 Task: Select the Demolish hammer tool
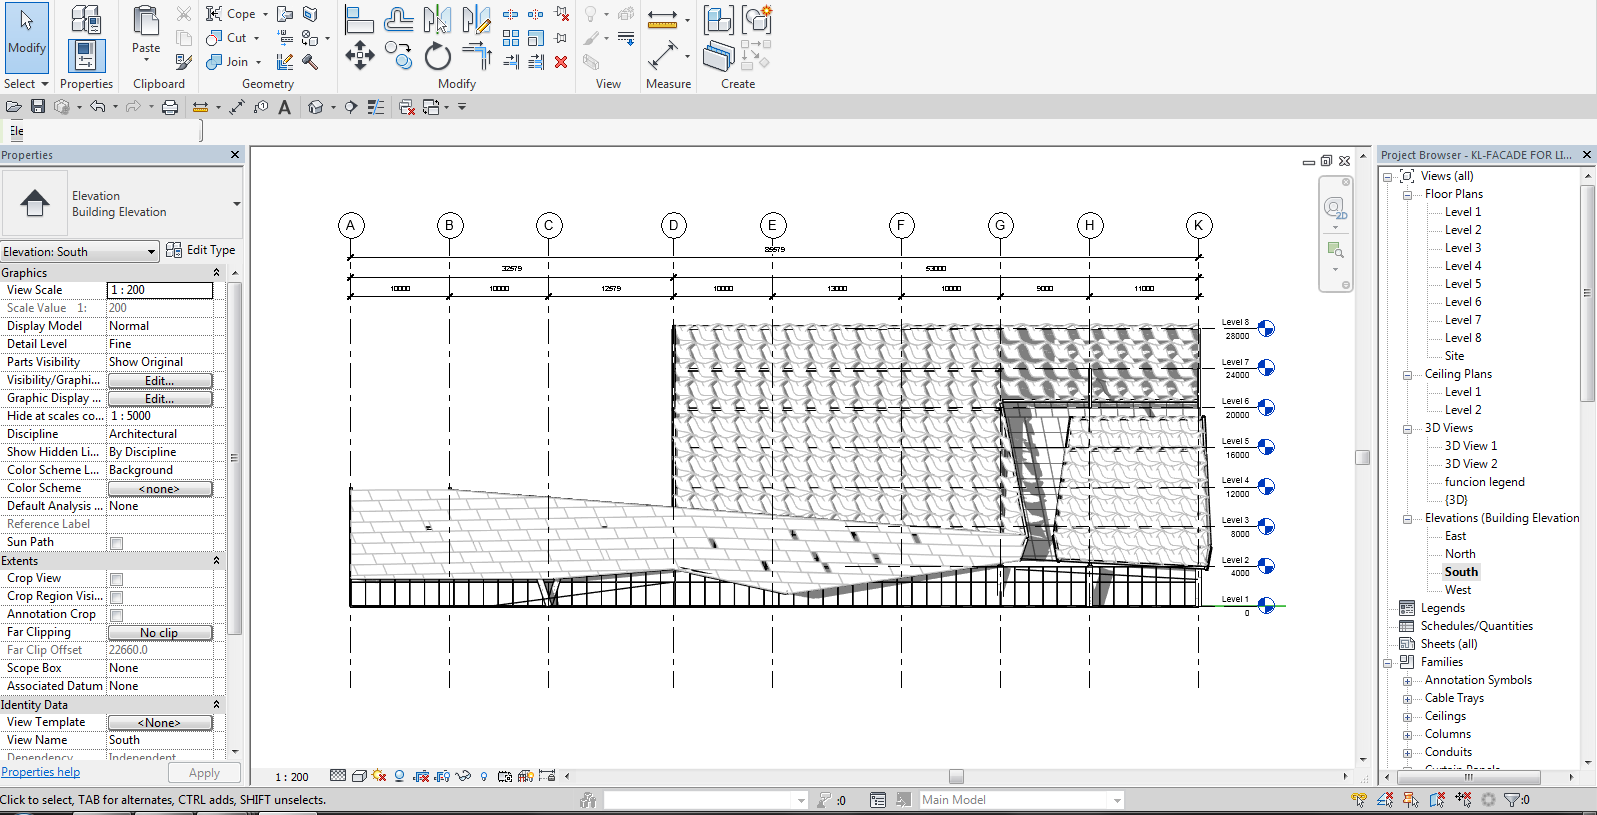pos(310,62)
